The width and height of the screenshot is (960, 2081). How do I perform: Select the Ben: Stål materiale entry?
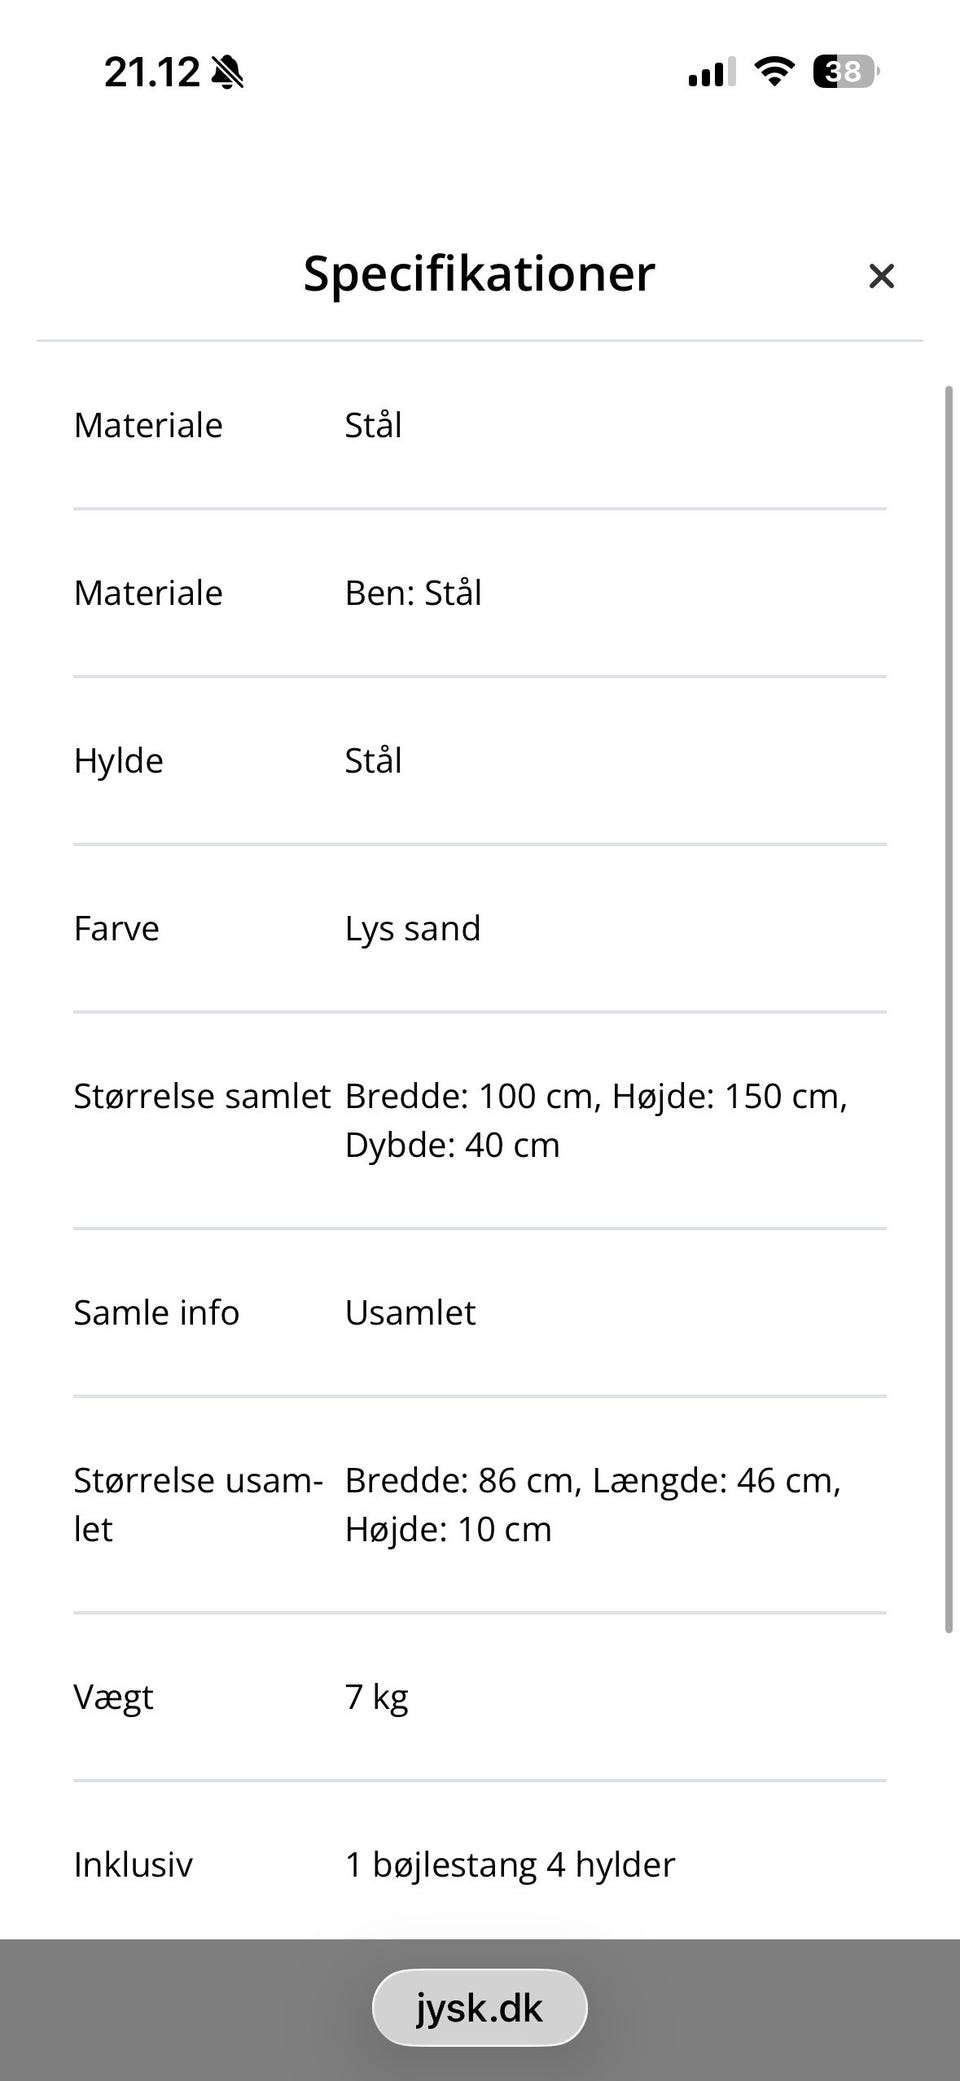click(412, 592)
